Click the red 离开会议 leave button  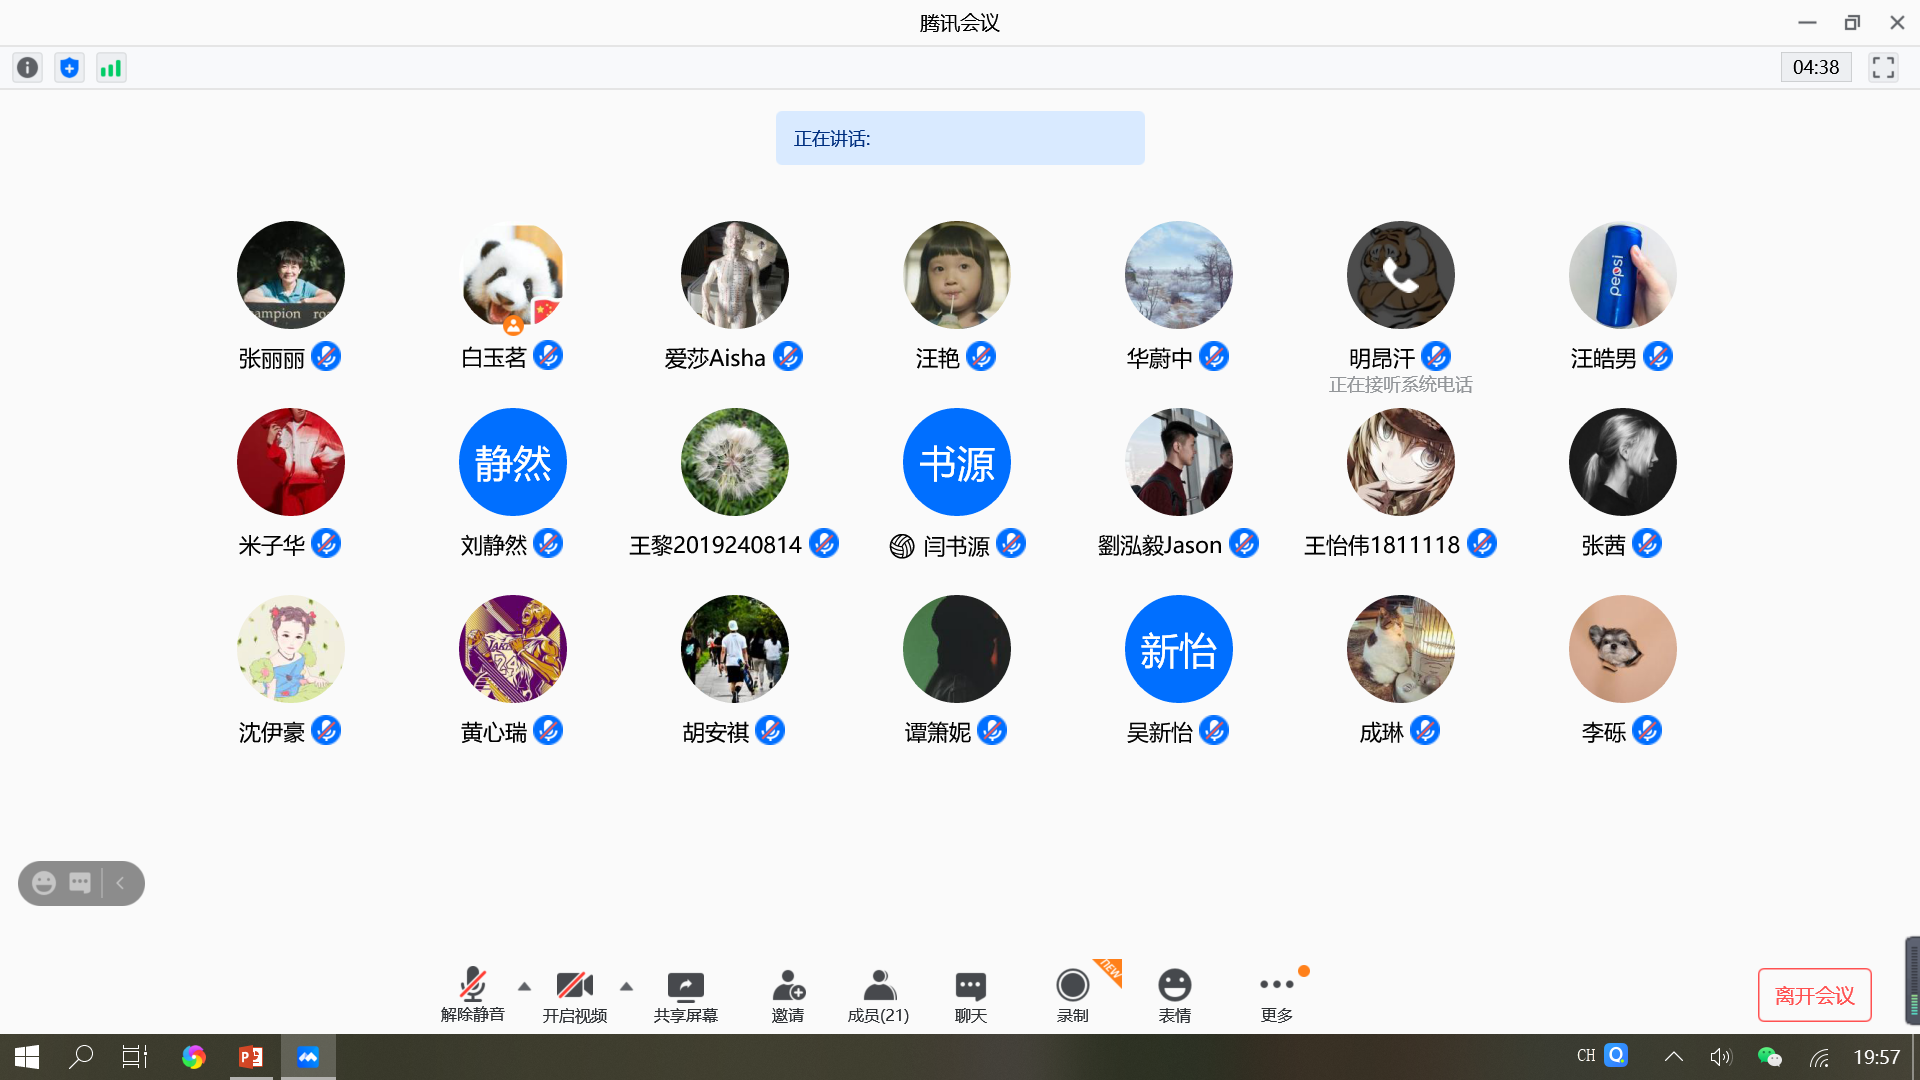pos(1814,995)
